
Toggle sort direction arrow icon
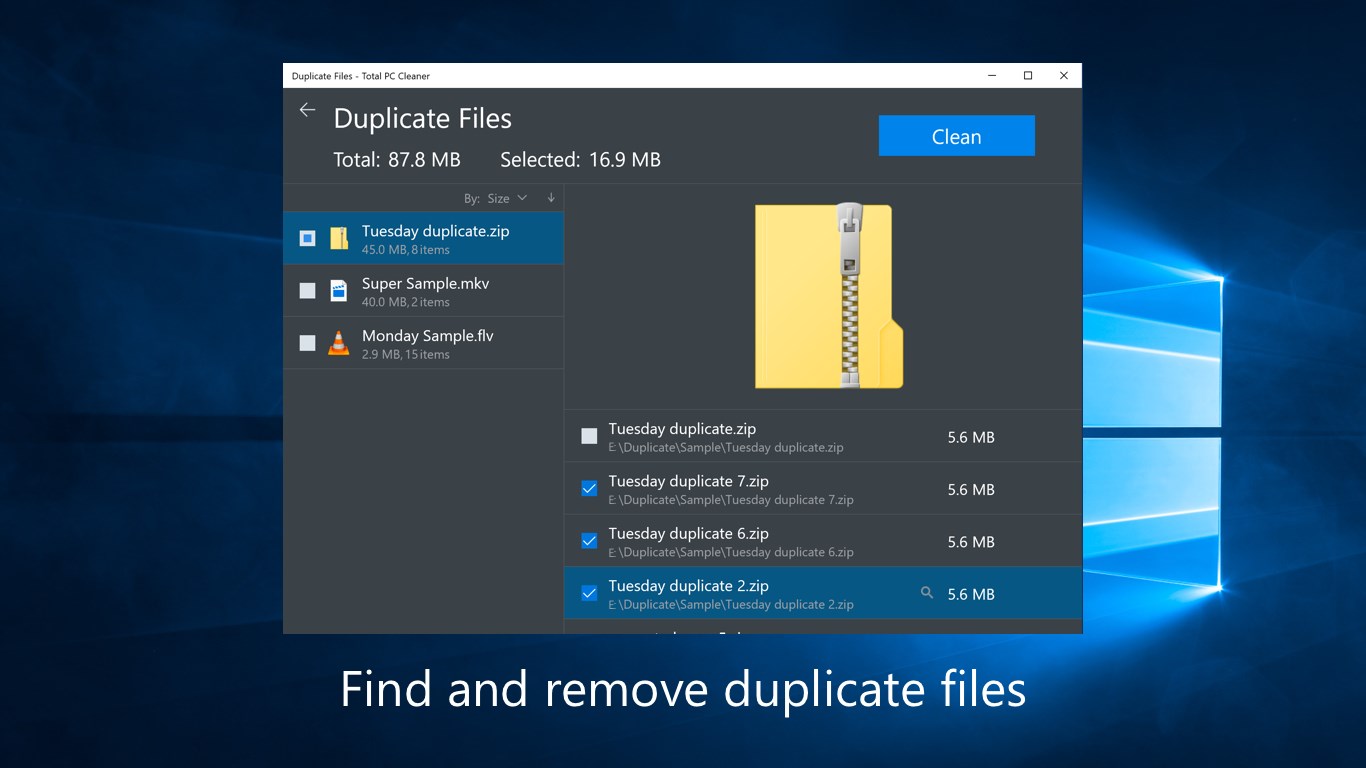click(x=551, y=198)
